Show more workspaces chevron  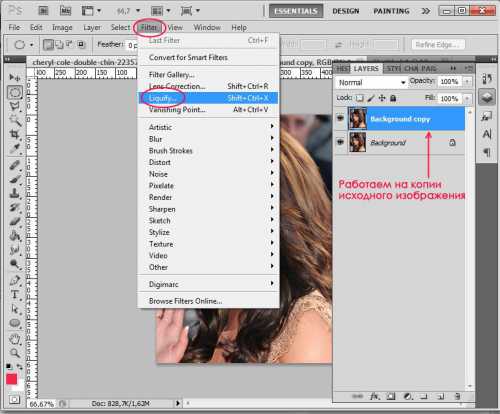[426, 11]
